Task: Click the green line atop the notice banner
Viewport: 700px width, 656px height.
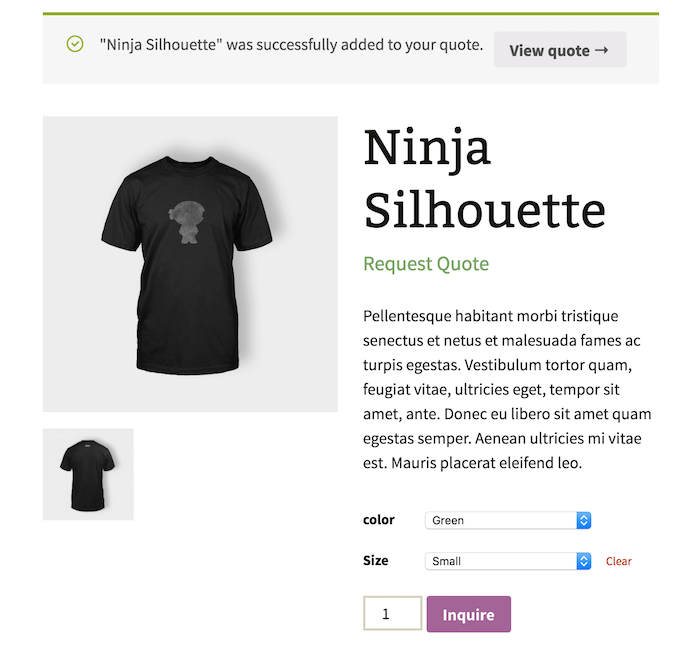Action: click(351, 14)
